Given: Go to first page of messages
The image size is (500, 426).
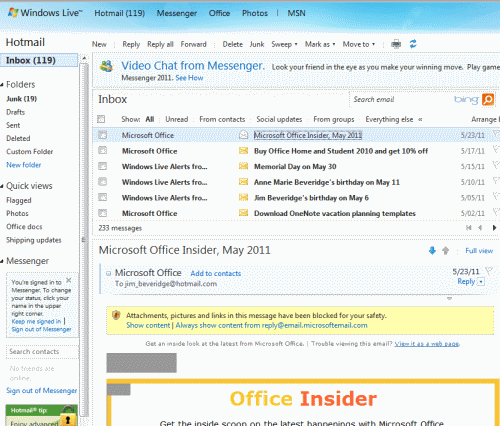Looking at the screenshot, I should 469,228.
